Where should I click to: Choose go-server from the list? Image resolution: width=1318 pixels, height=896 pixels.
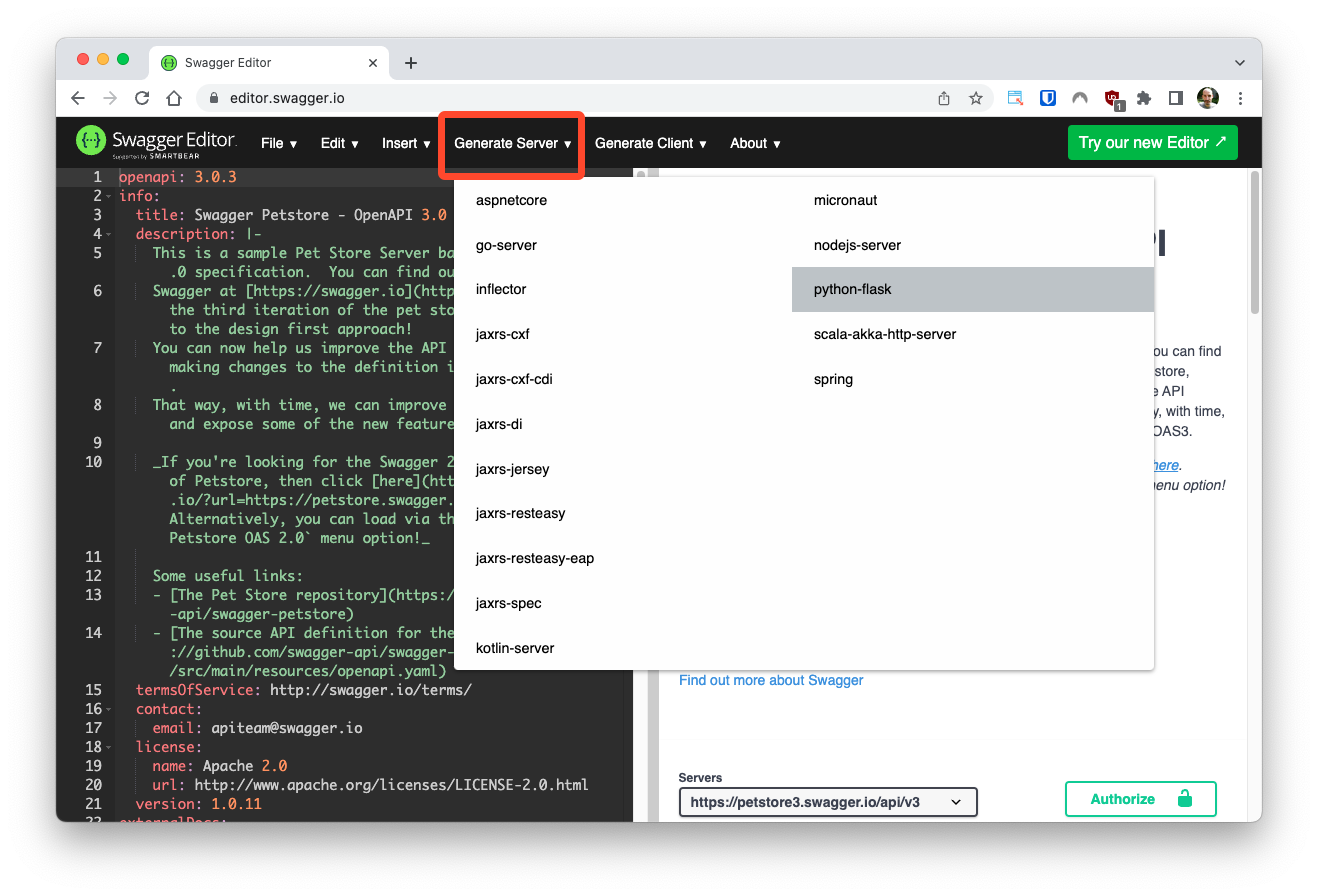click(x=623, y=245)
